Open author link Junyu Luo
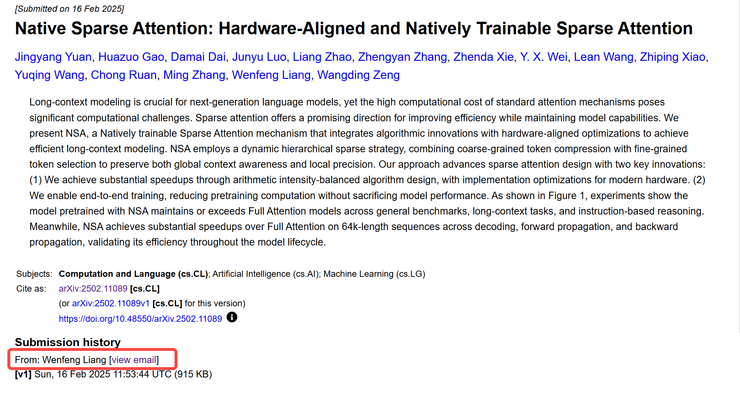This screenshot has height=404, width=740. tap(259, 57)
